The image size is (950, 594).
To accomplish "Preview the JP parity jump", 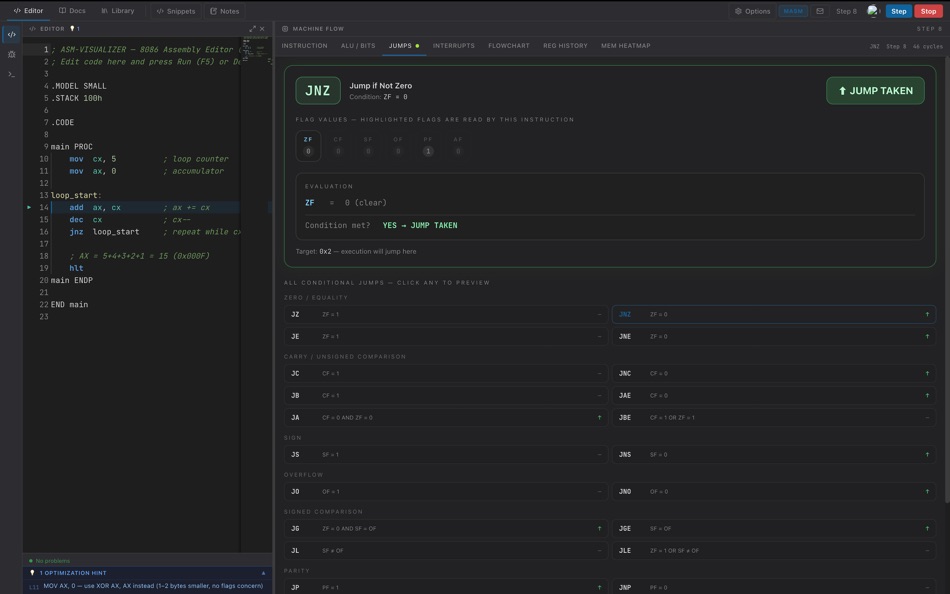I will click(446, 587).
